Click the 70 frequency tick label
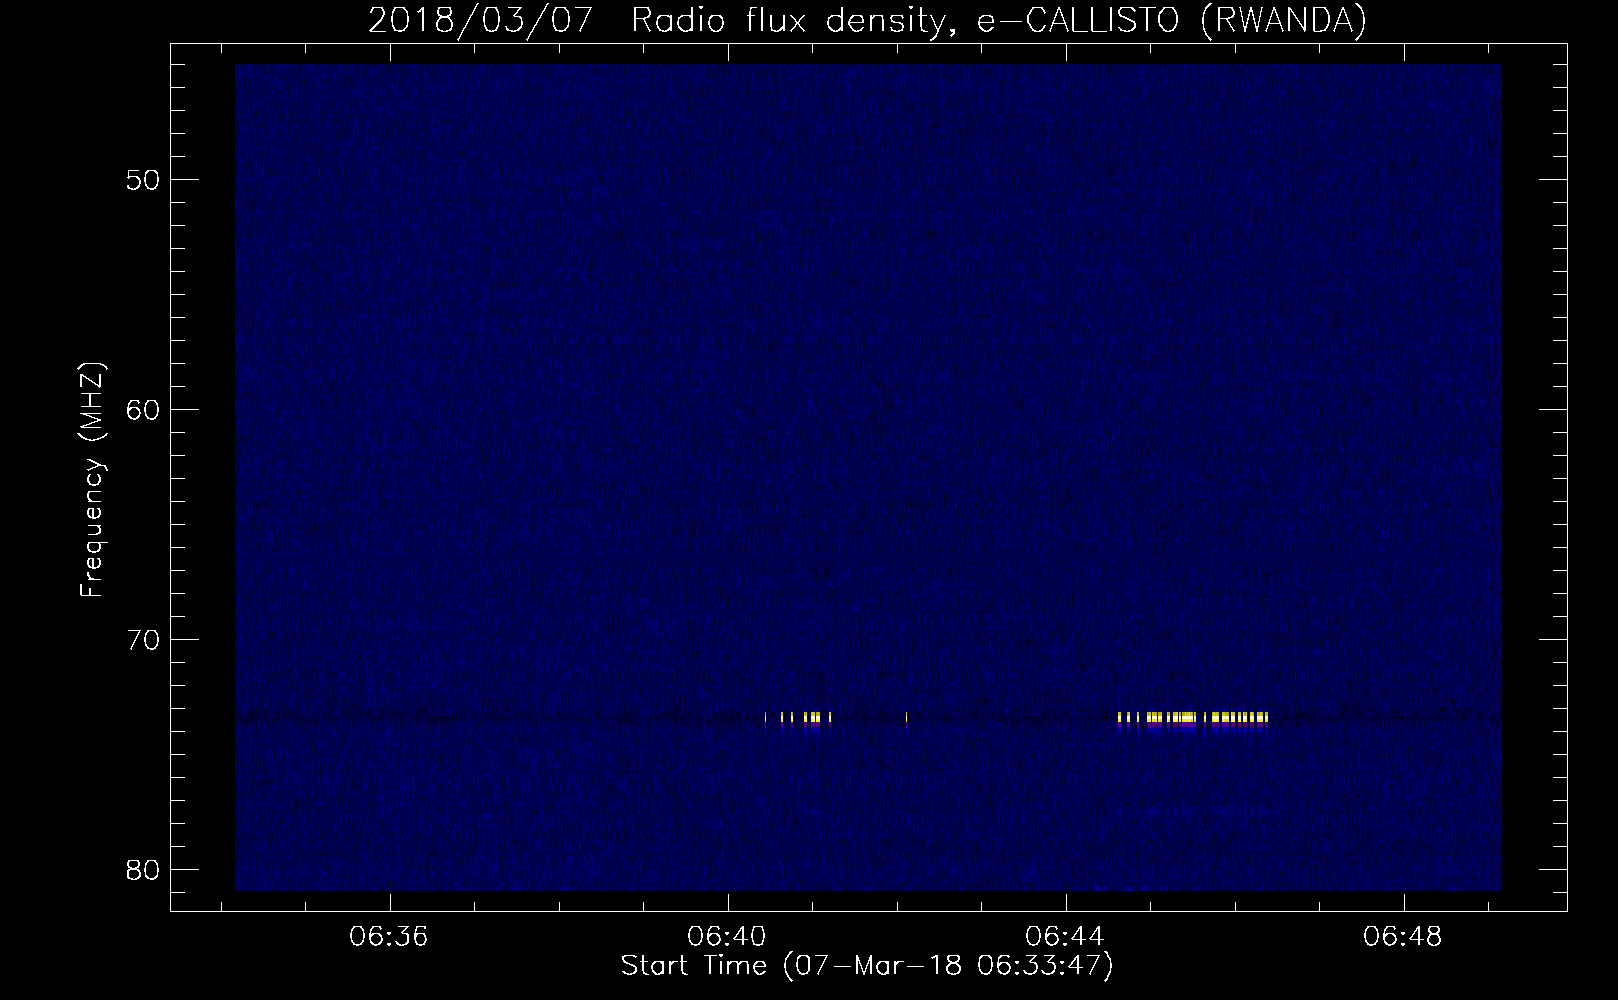 [142, 639]
